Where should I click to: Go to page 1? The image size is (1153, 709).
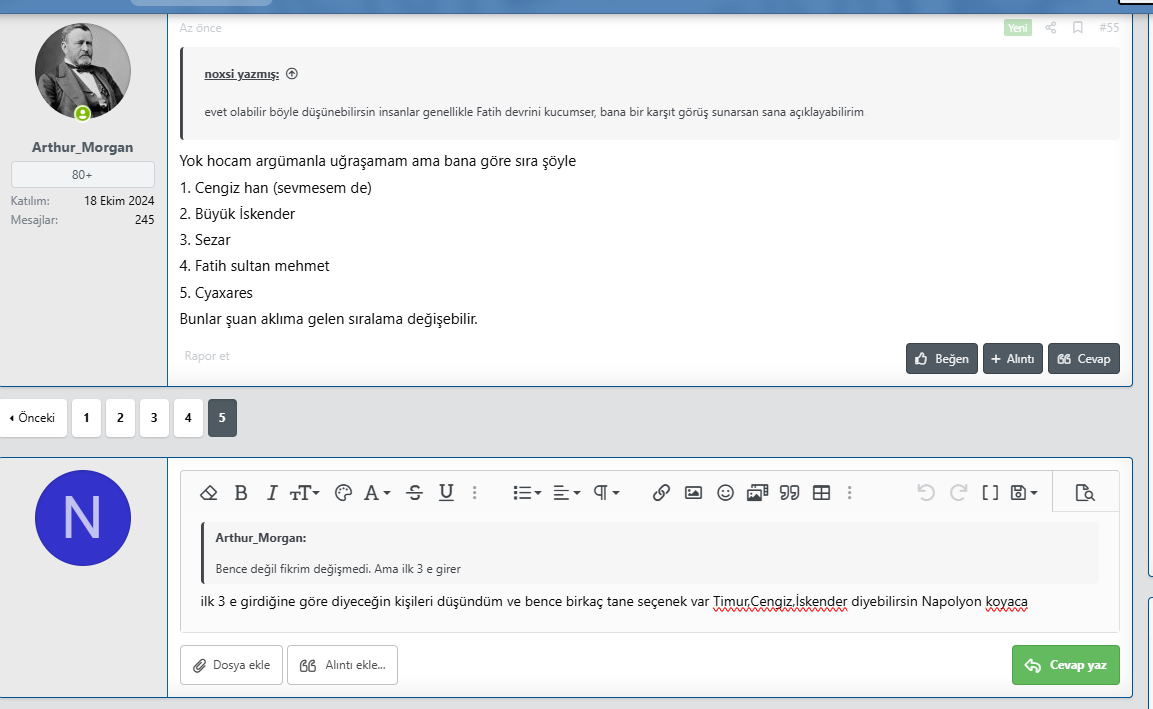pos(86,418)
